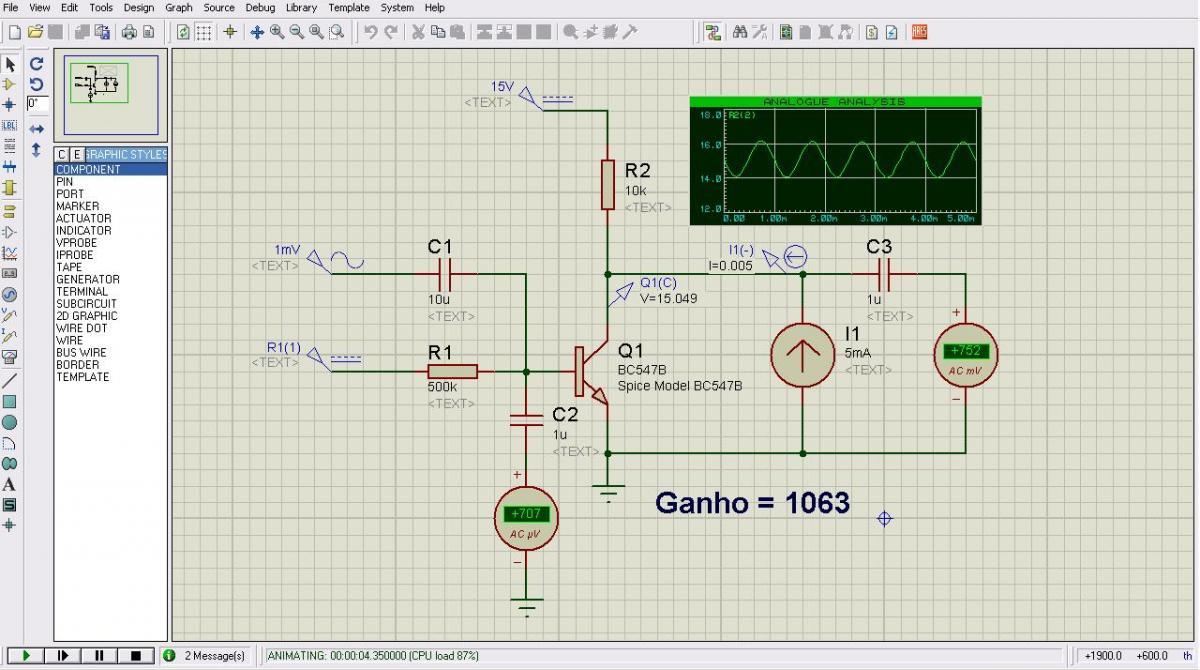Select junction dot mode
The image size is (1200, 670).
click(x=10, y=104)
